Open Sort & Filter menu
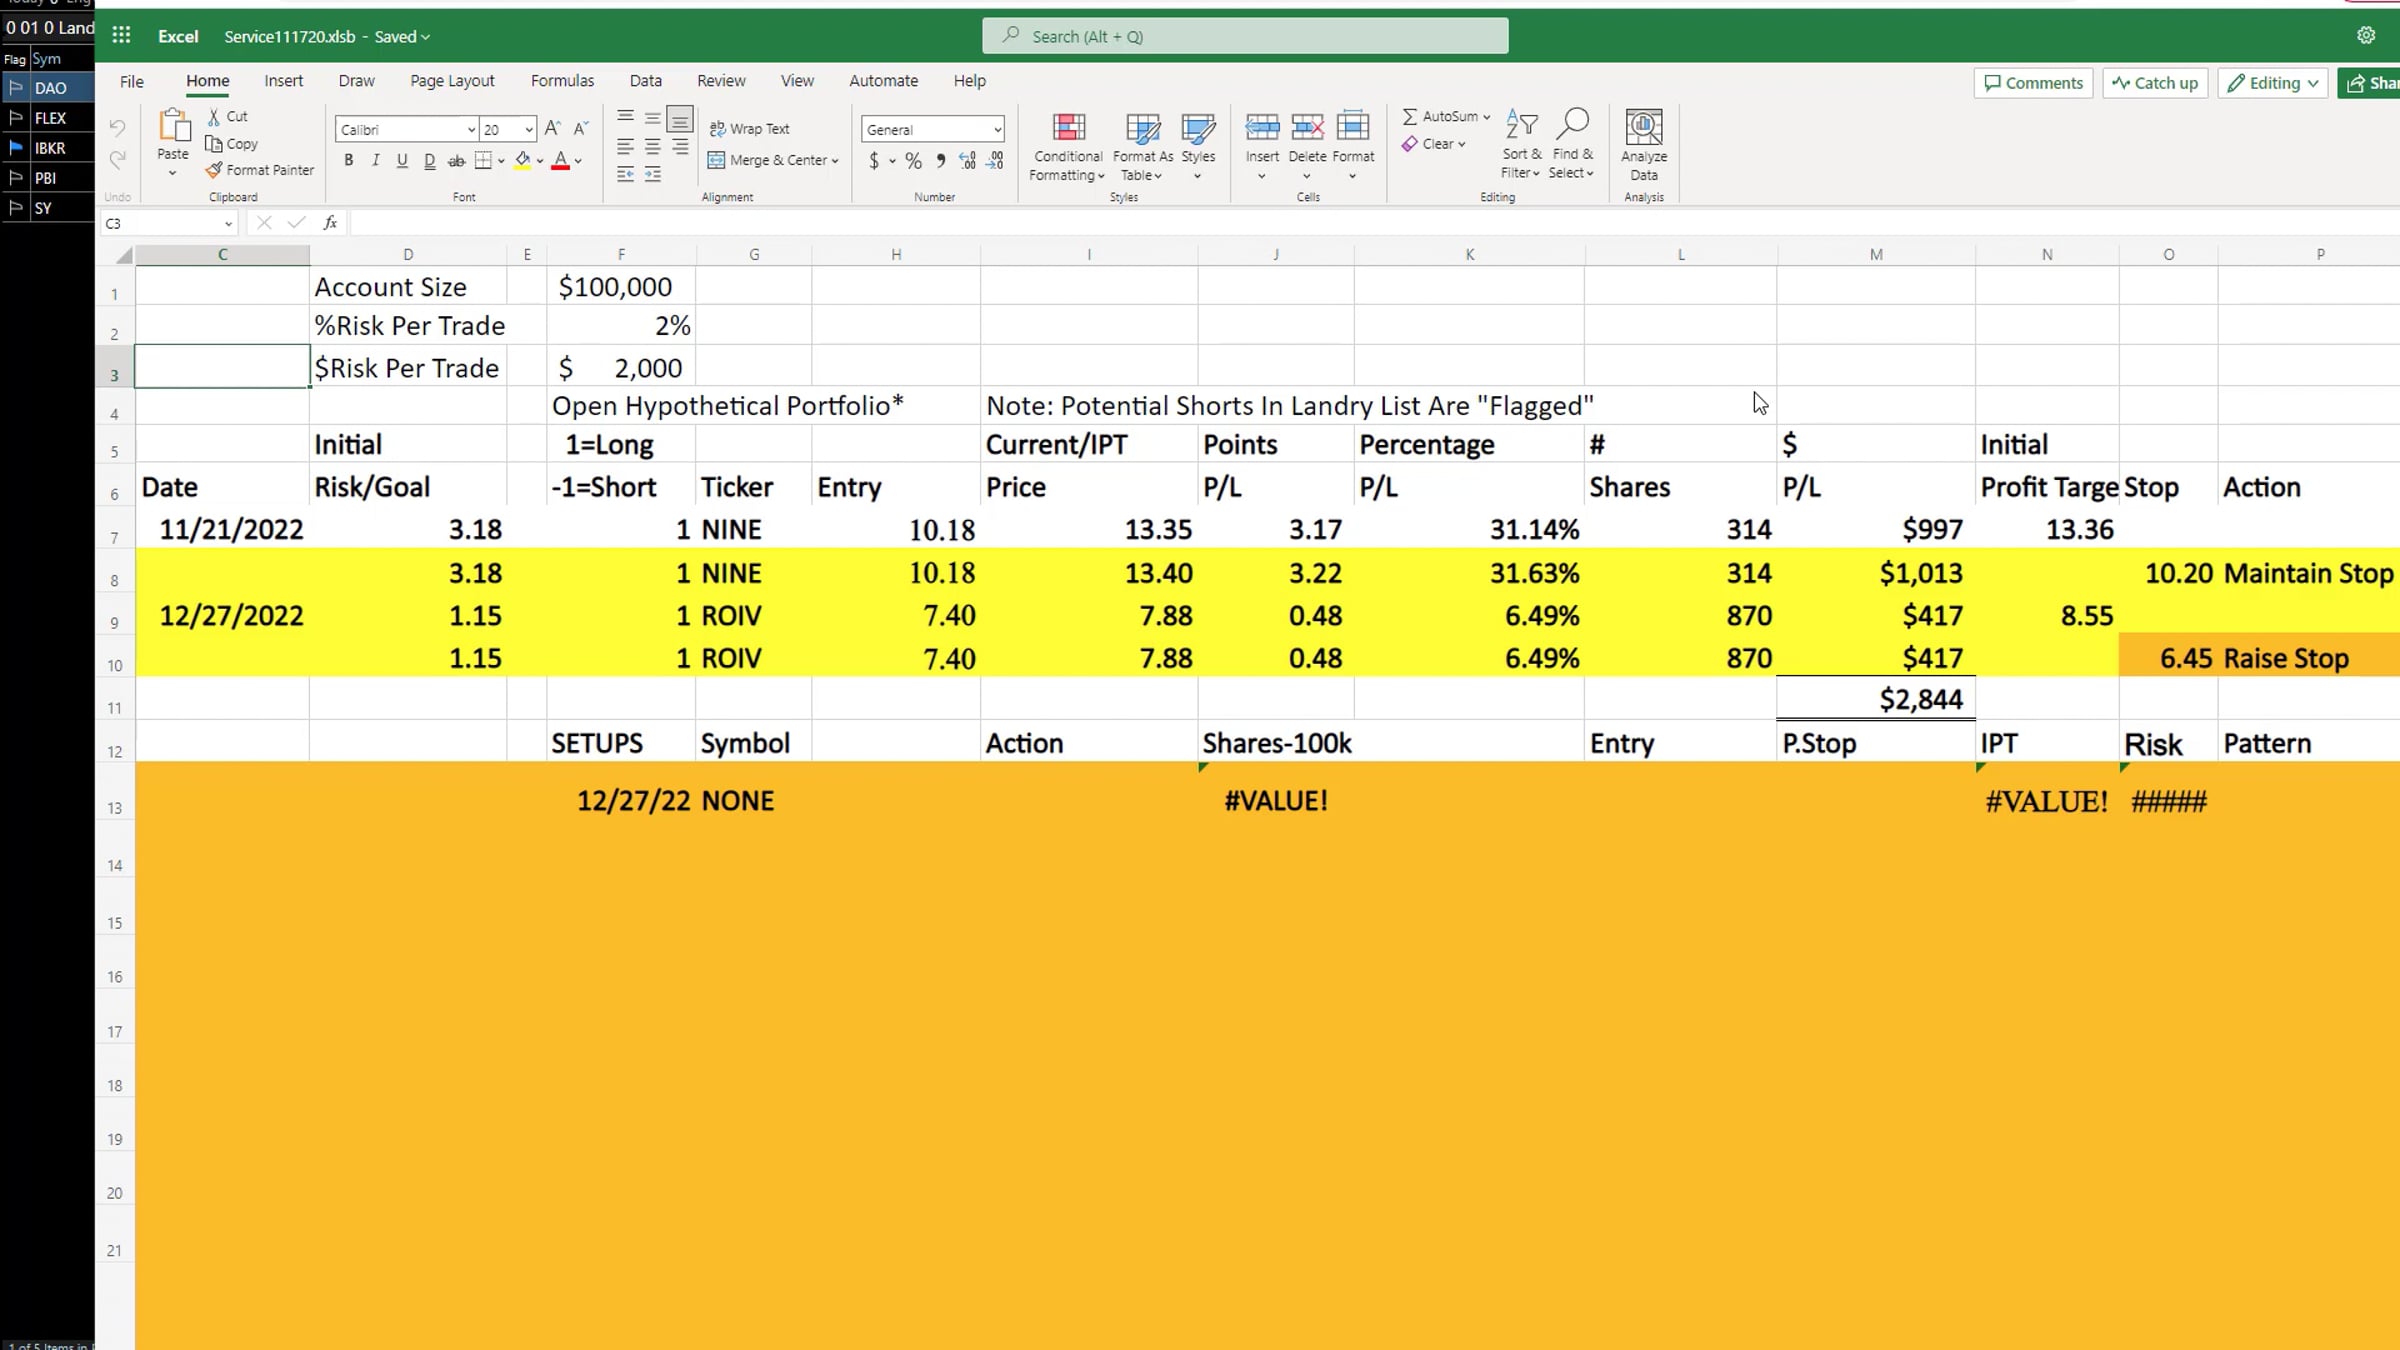Image resolution: width=2400 pixels, height=1350 pixels. pos(1521,144)
